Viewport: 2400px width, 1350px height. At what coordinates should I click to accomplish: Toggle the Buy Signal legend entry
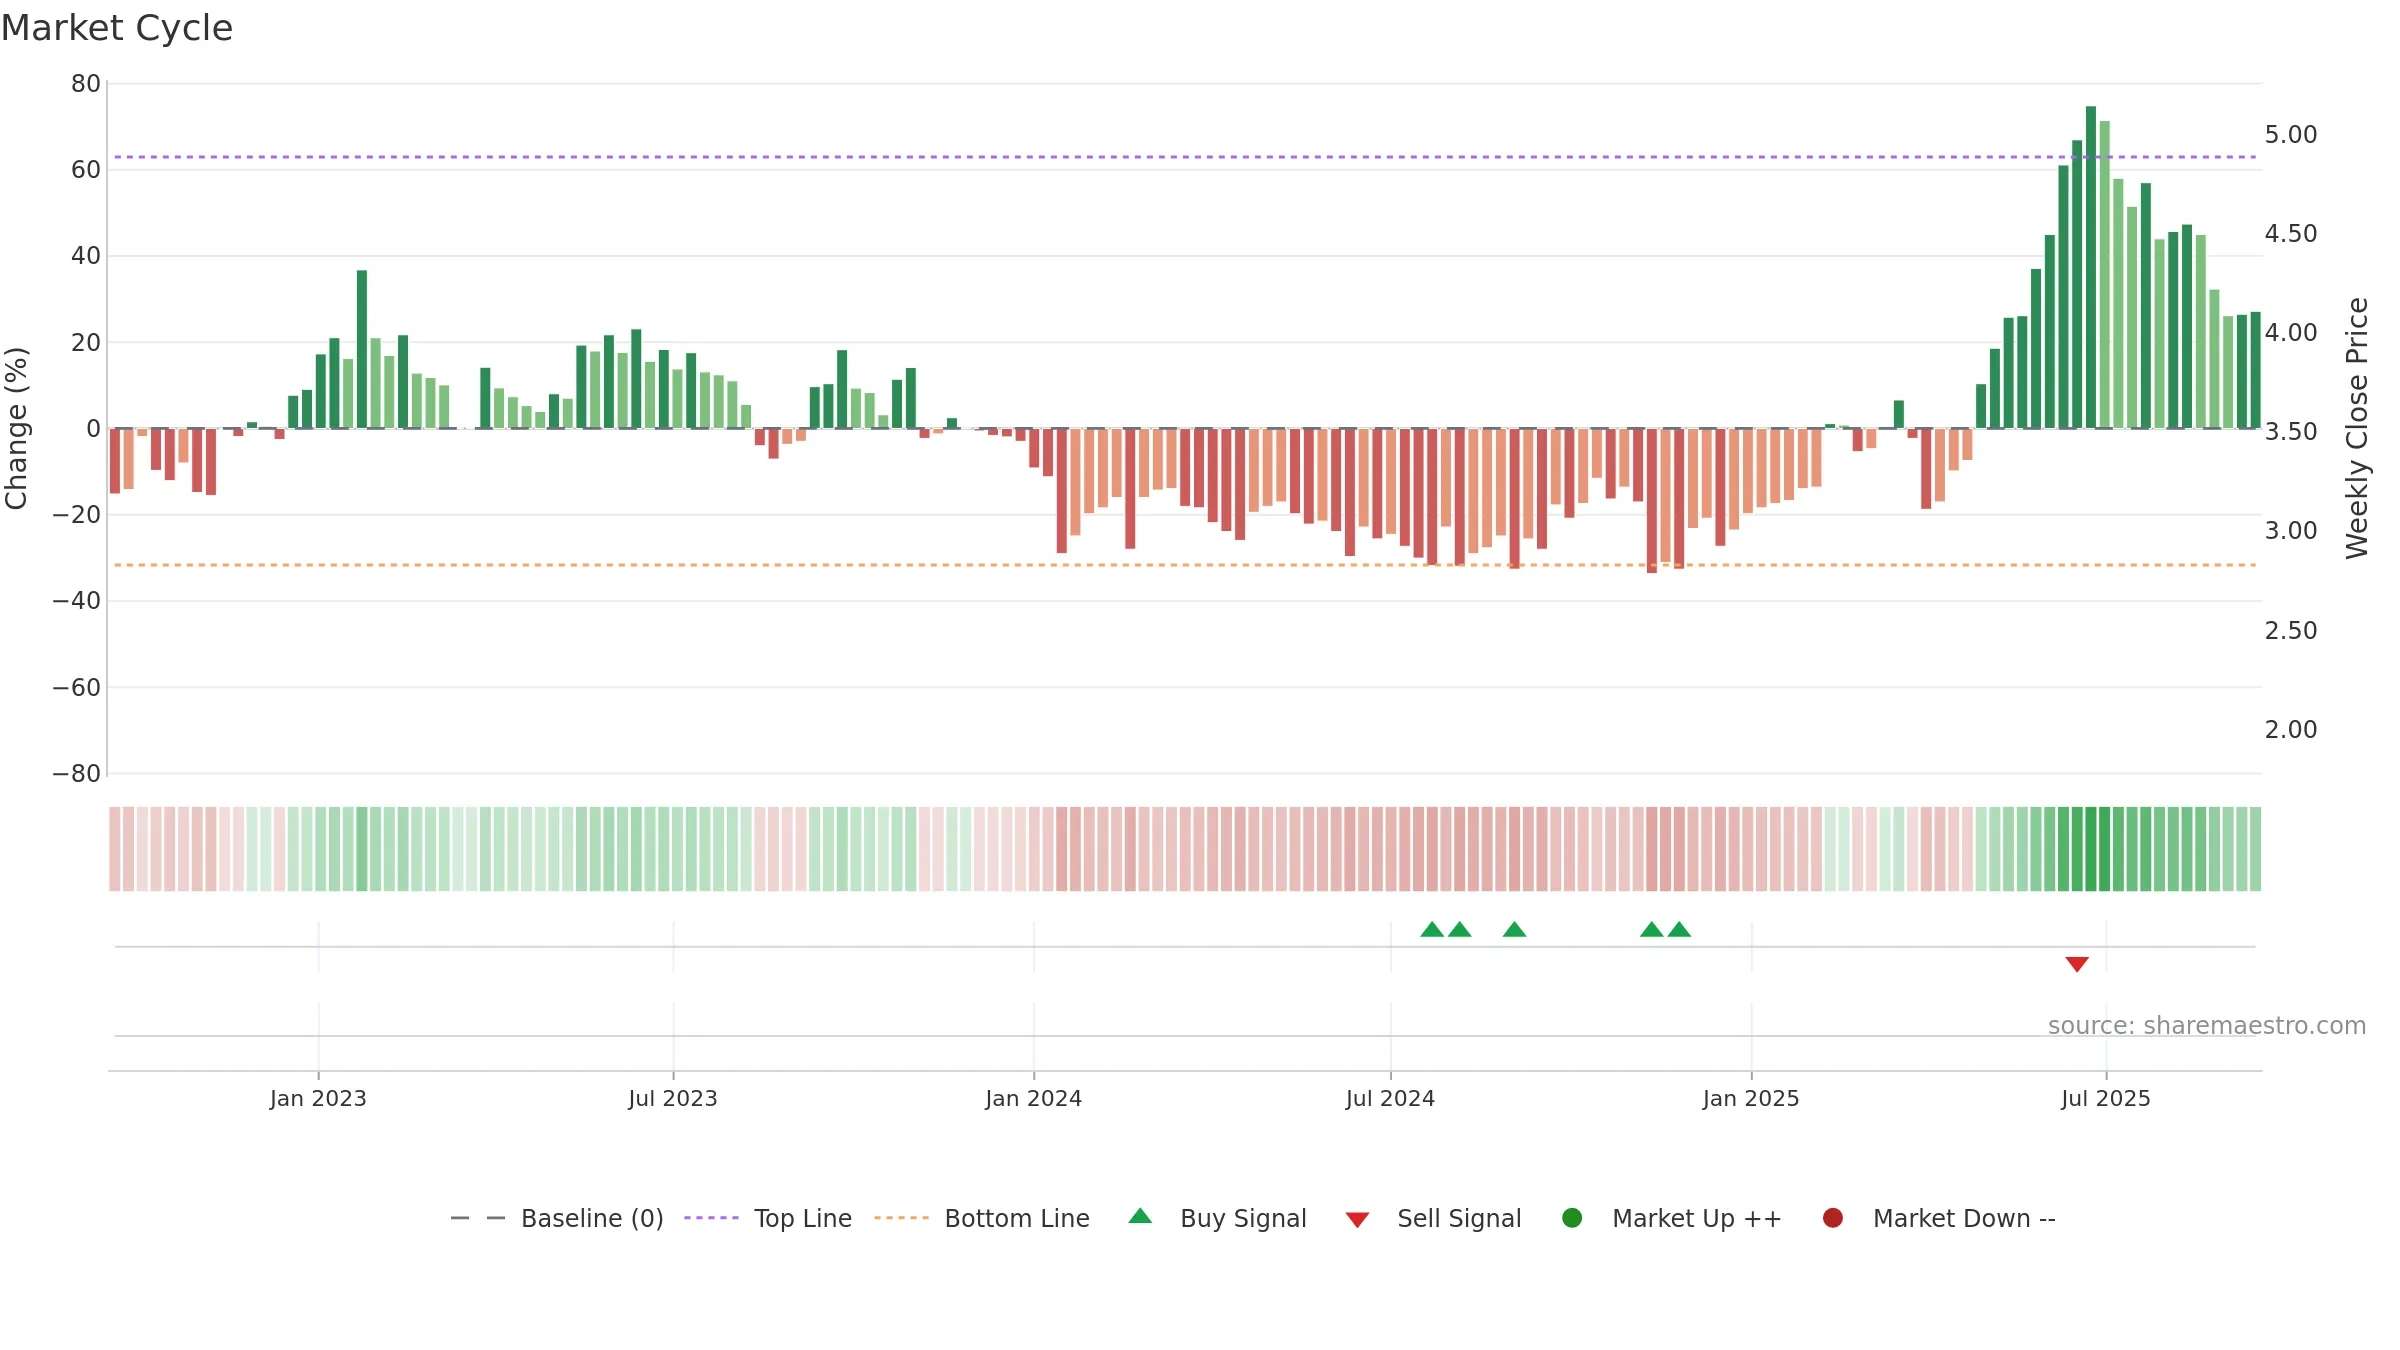coord(1217,1218)
